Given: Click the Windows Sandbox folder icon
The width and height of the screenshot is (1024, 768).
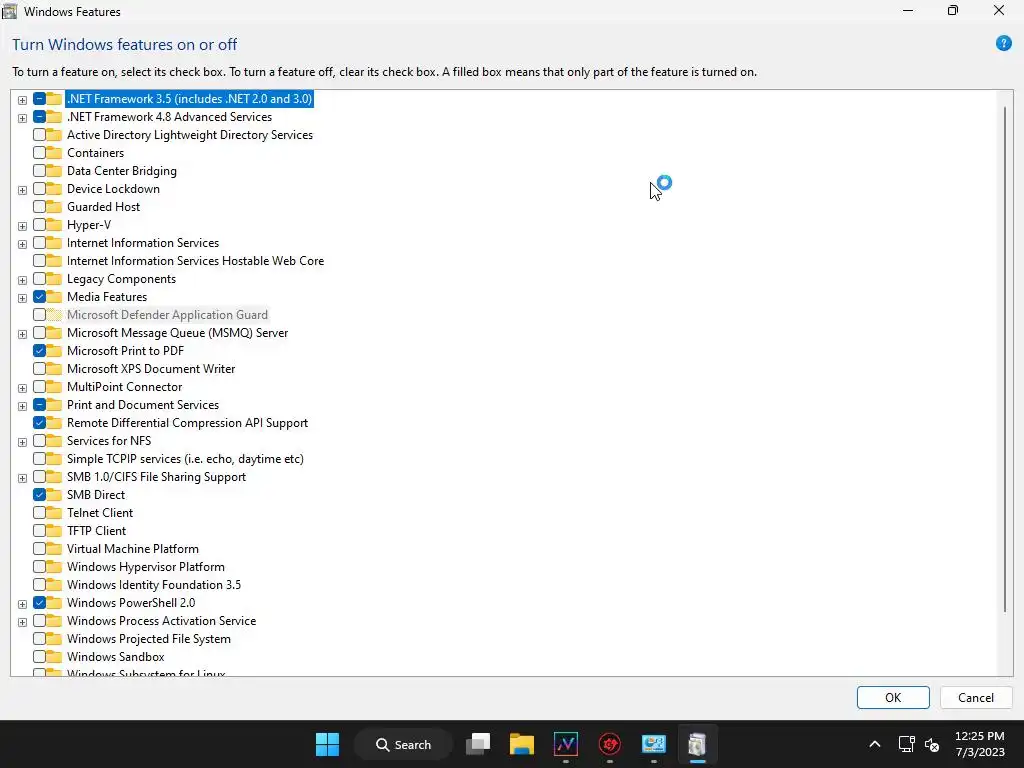Looking at the screenshot, I should [54, 657].
